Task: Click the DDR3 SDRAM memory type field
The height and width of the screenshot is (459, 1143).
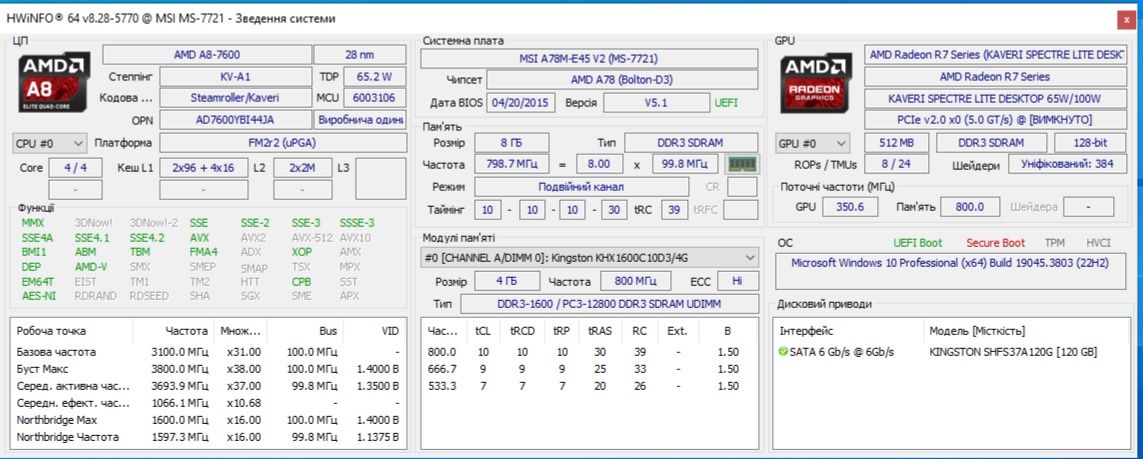Action: point(691,143)
